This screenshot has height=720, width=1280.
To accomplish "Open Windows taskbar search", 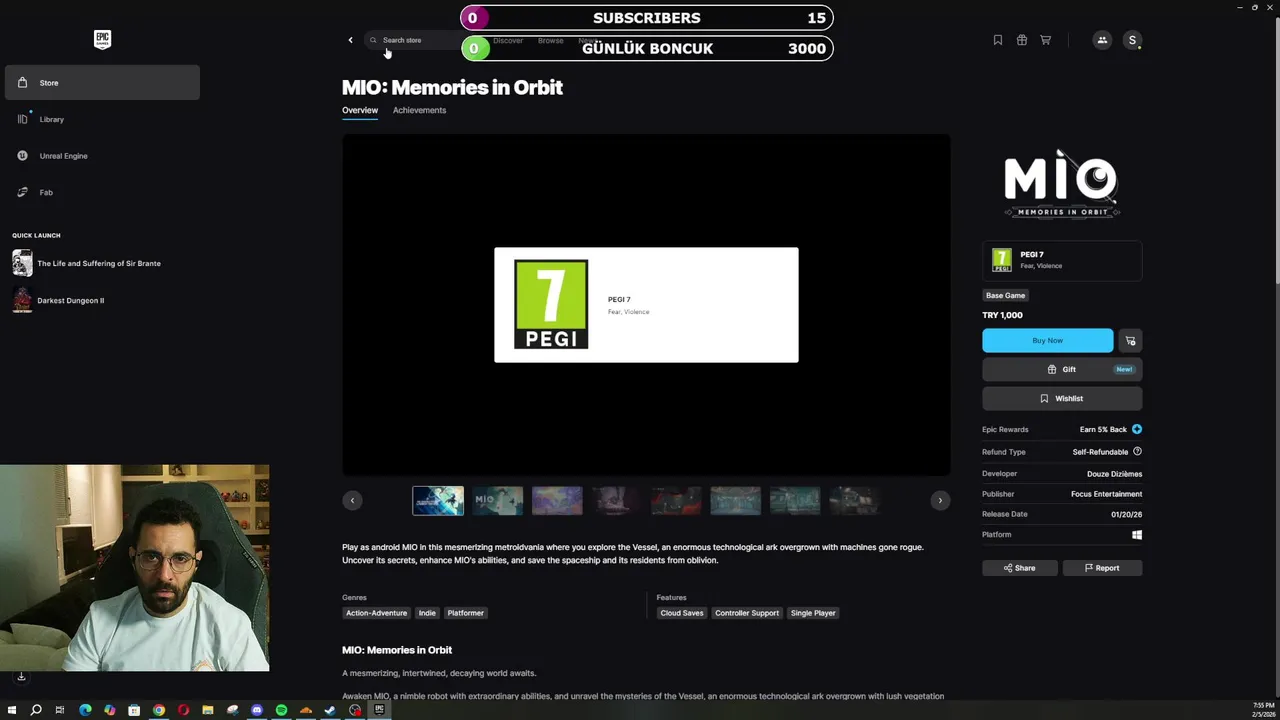I will tap(36, 710).
